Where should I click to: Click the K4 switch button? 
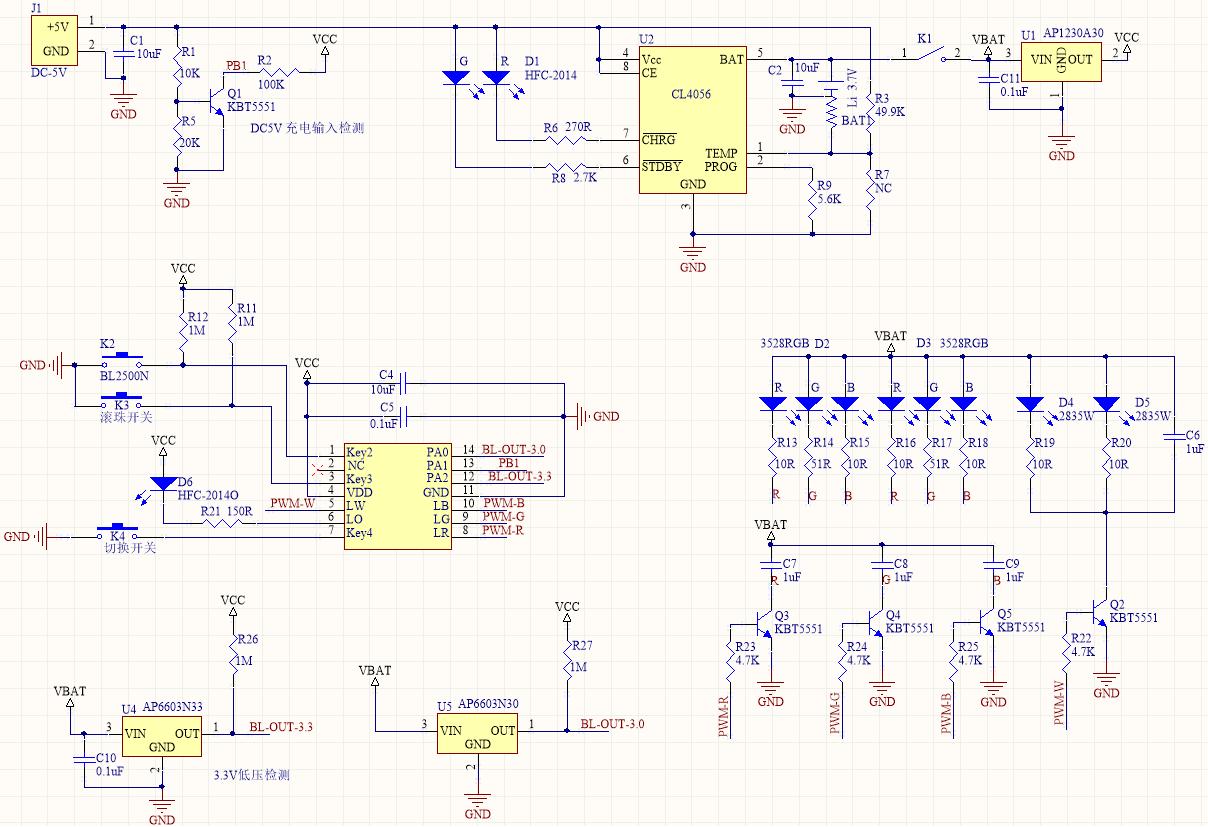tap(117, 530)
